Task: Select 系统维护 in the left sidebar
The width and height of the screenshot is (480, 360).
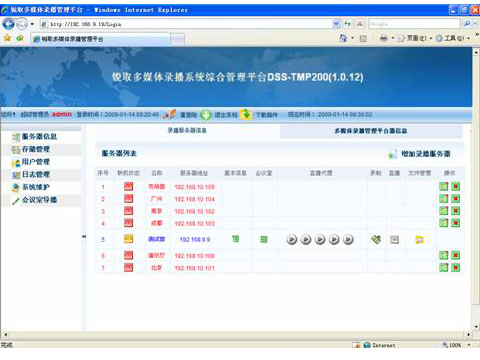Action: tap(36, 187)
